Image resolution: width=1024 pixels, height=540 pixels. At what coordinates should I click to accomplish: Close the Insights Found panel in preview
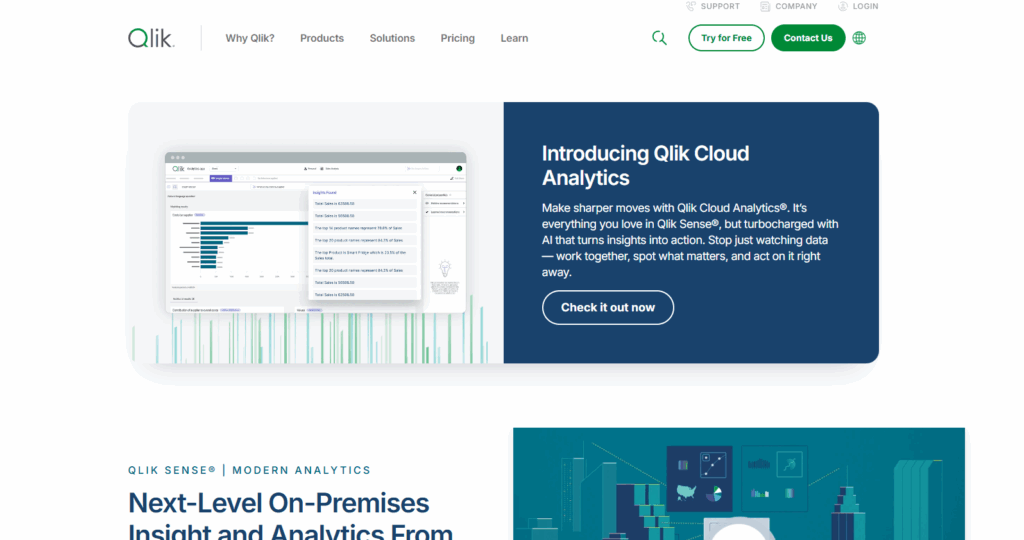pos(415,192)
